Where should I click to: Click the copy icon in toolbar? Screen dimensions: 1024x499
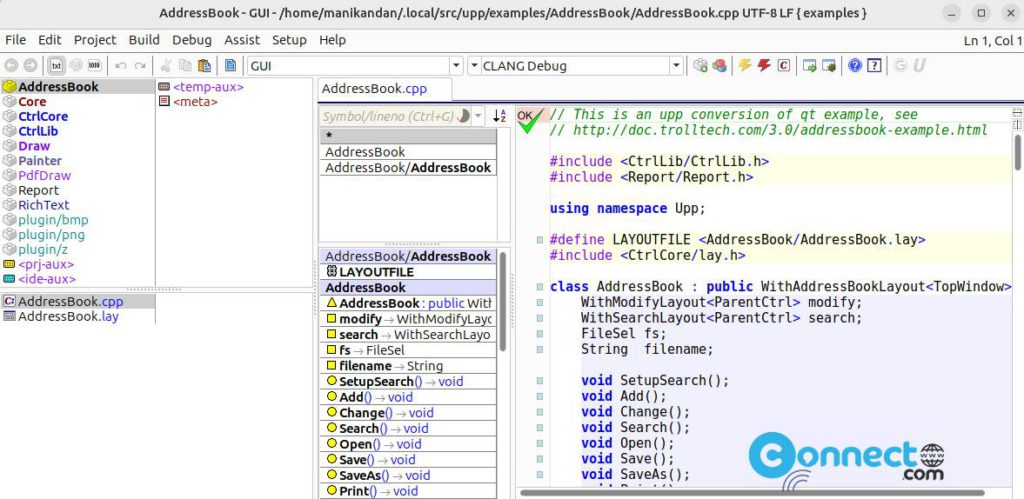tap(185, 65)
